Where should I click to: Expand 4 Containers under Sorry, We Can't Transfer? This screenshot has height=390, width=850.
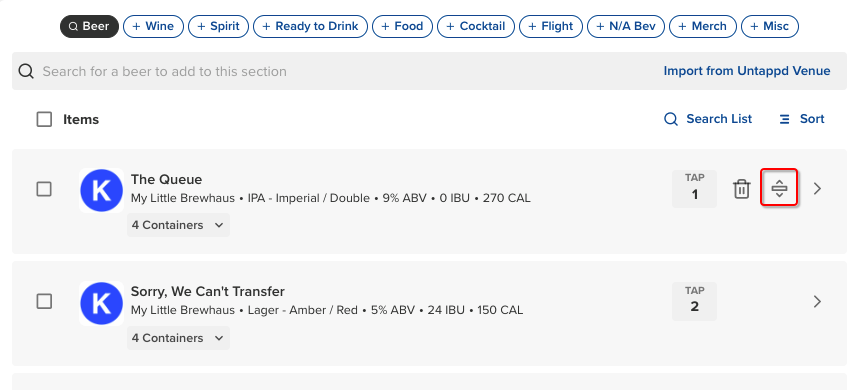(x=178, y=338)
